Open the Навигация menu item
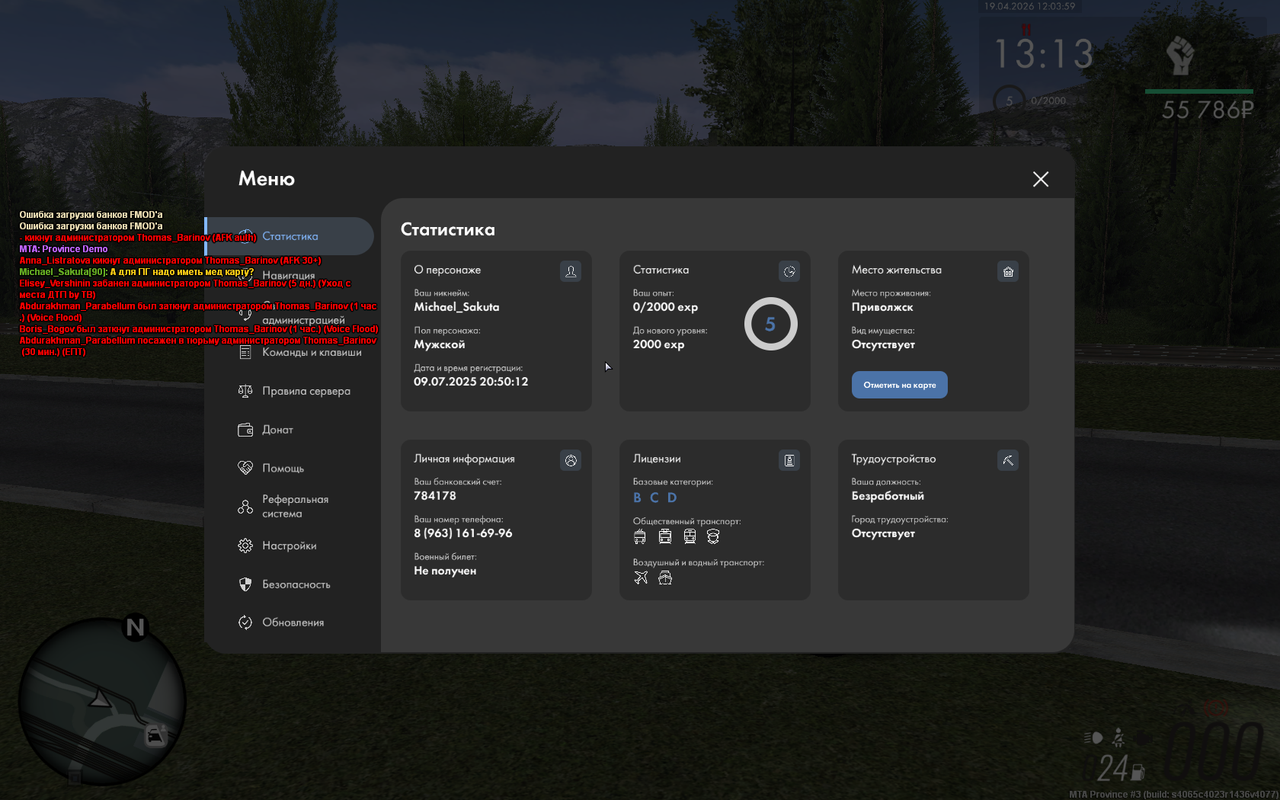The image size is (1280, 800). pyautogui.click(x=289, y=275)
